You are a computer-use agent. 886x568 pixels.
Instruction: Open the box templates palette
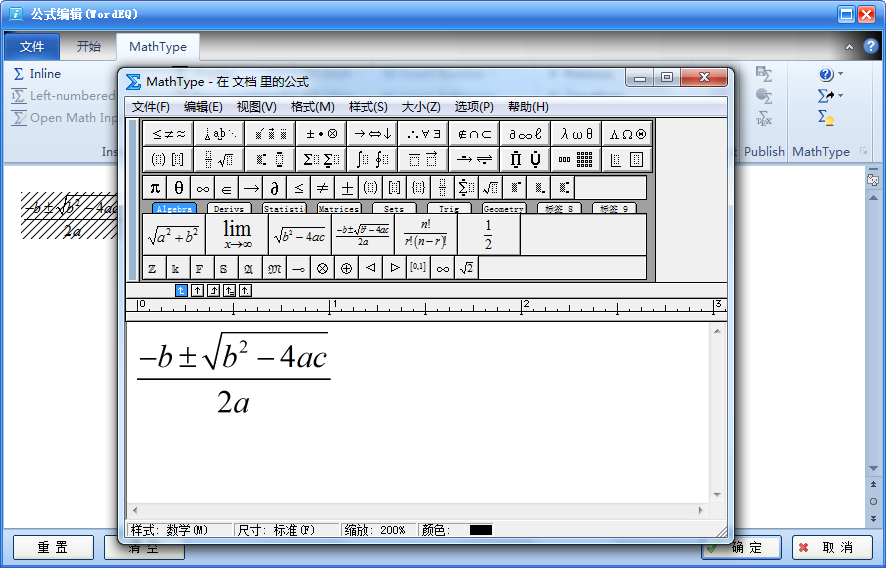pos(627,160)
